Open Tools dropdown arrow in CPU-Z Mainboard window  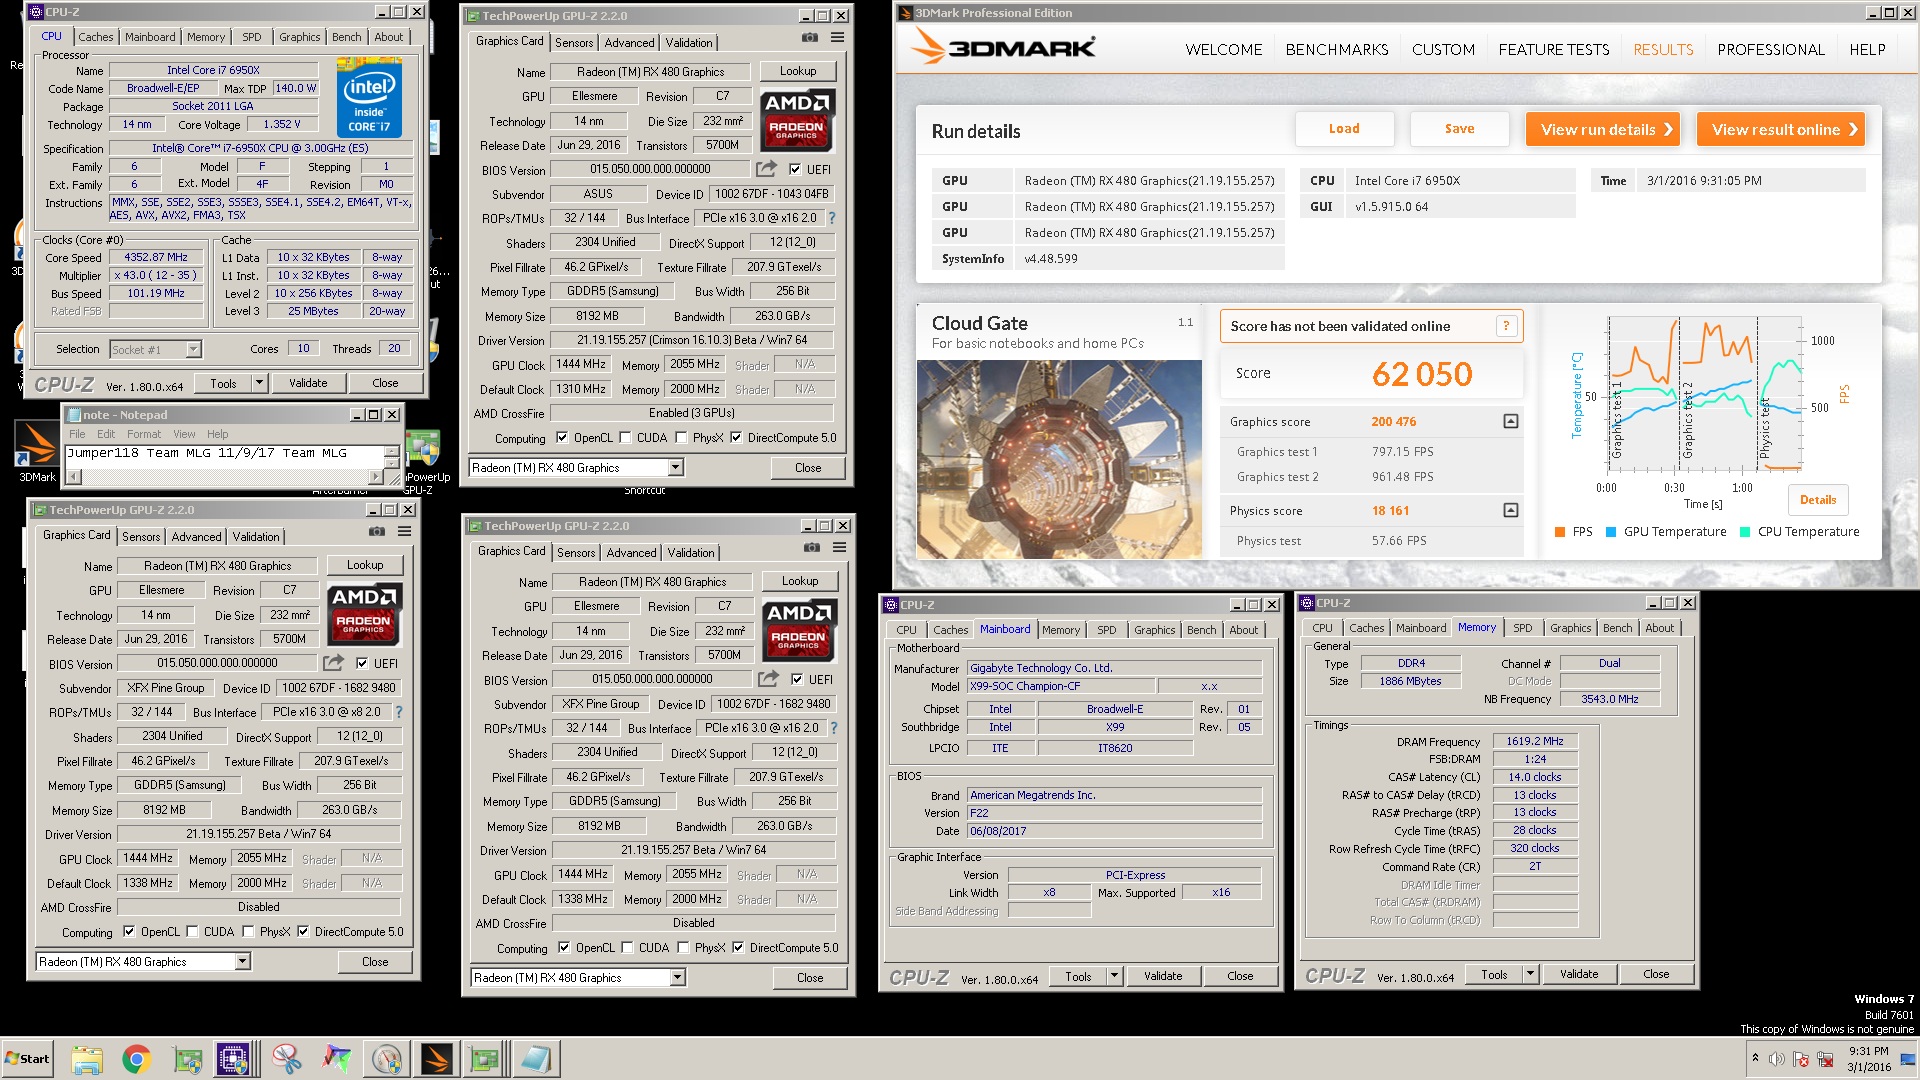point(1115,976)
